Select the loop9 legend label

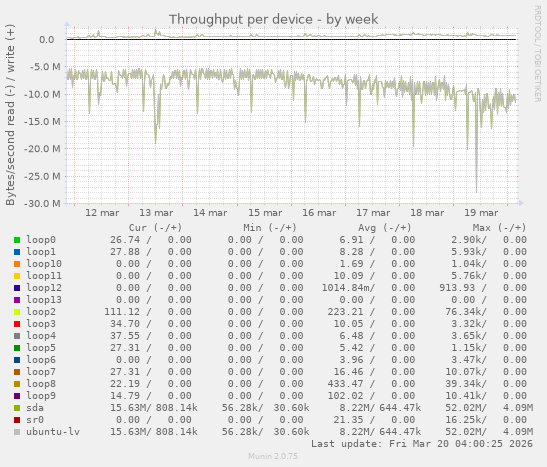pos(41,396)
